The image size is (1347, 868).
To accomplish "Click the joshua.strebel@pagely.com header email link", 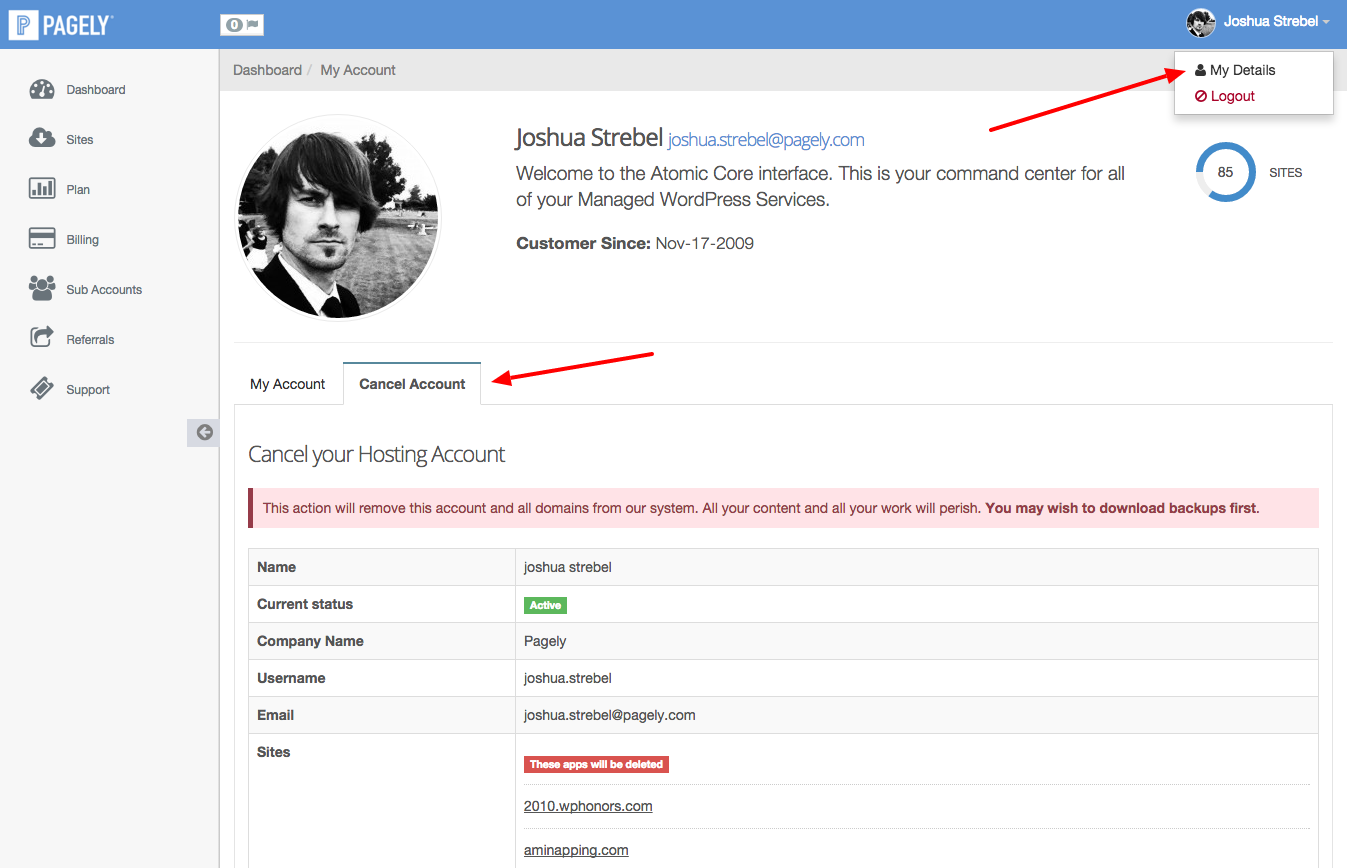I will click(766, 140).
